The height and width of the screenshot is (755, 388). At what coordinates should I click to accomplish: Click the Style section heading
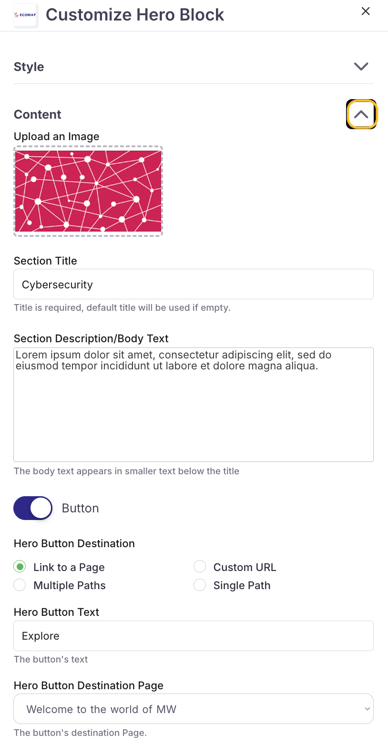point(29,66)
